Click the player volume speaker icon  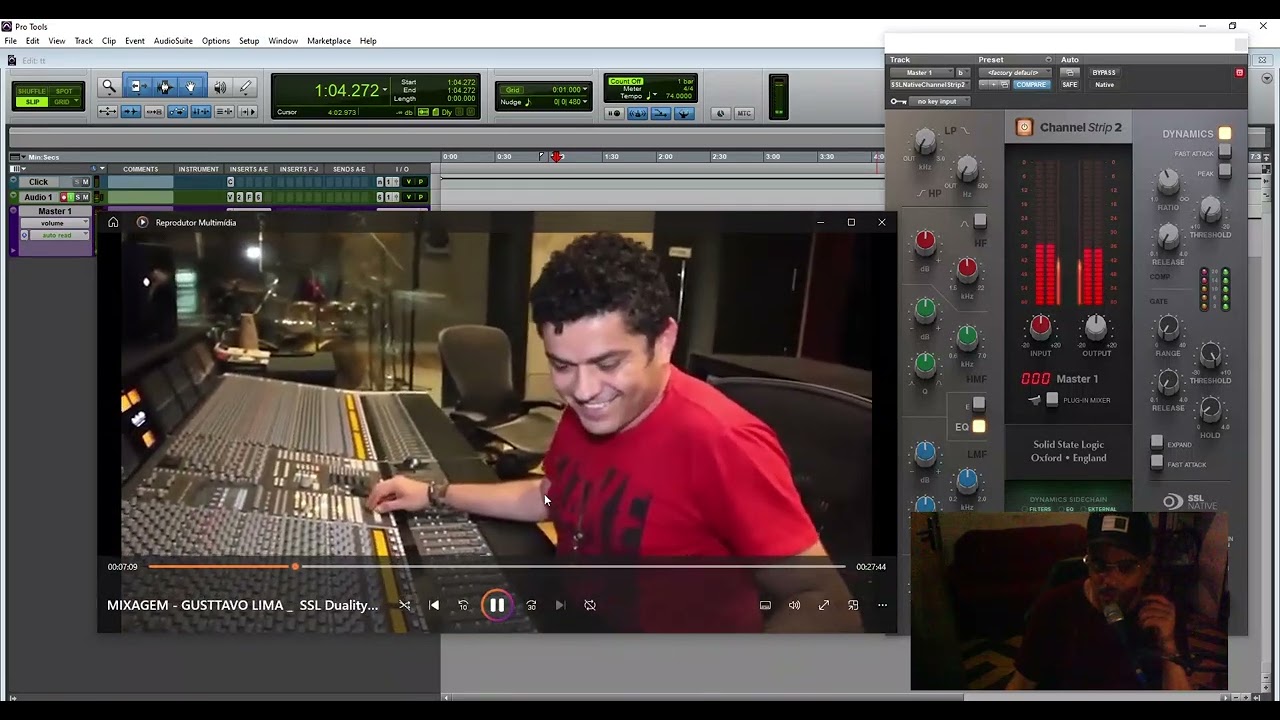click(x=794, y=605)
